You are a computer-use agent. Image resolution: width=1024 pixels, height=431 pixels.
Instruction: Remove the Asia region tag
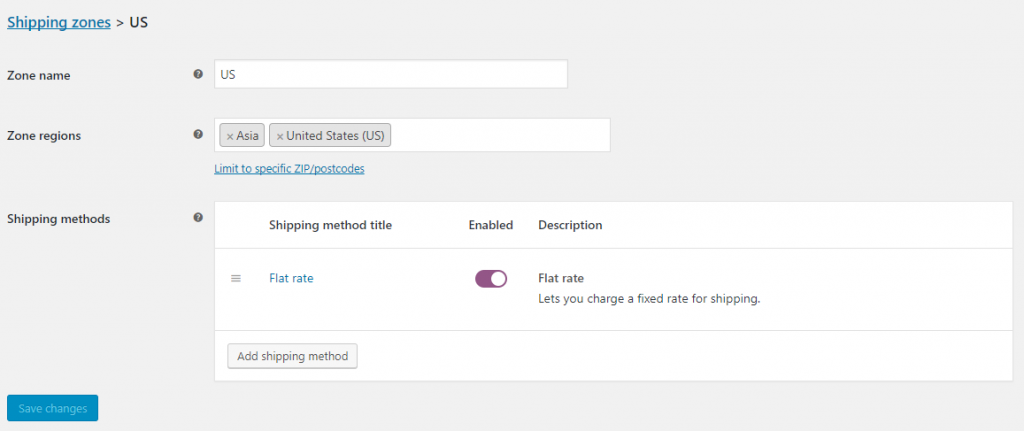click(x=230, y=136)
